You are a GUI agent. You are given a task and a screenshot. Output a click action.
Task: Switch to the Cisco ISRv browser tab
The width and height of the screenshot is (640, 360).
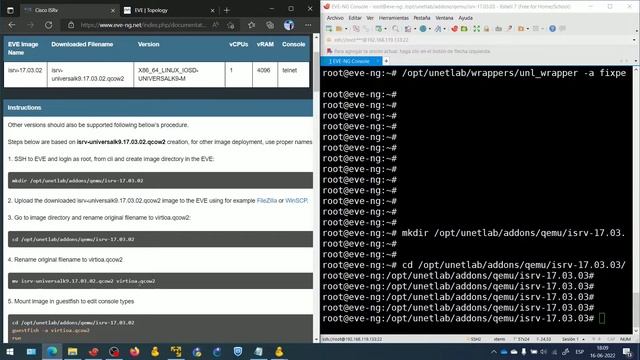68,10
